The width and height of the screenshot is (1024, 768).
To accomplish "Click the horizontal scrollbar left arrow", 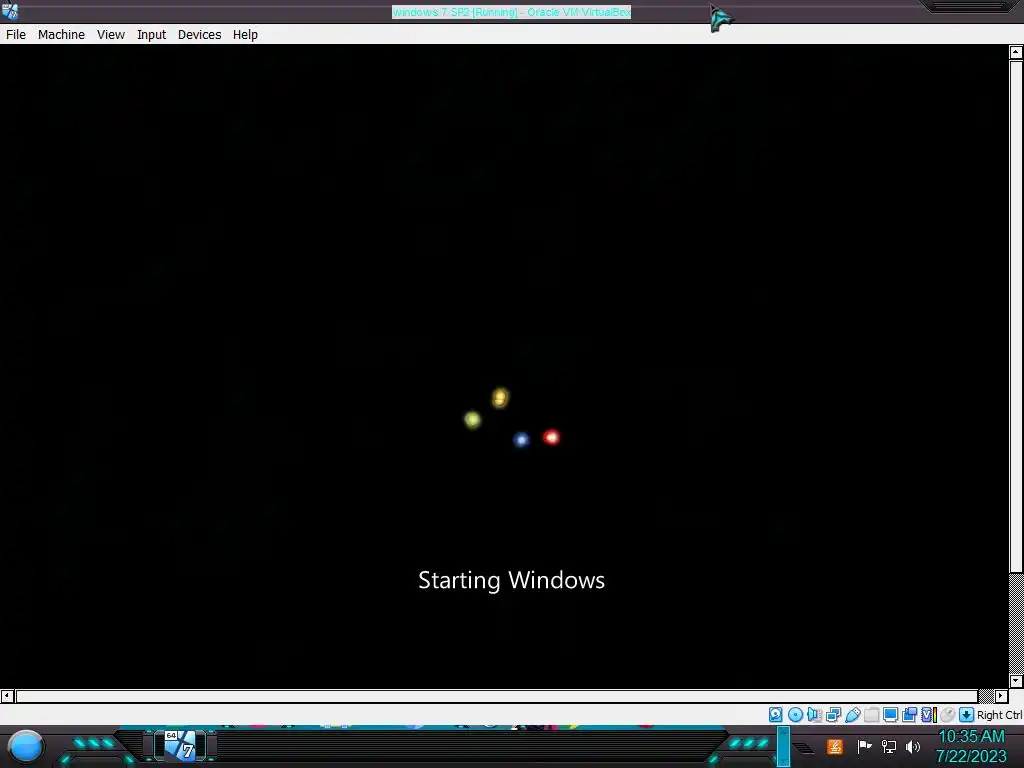I will (7, 696).
